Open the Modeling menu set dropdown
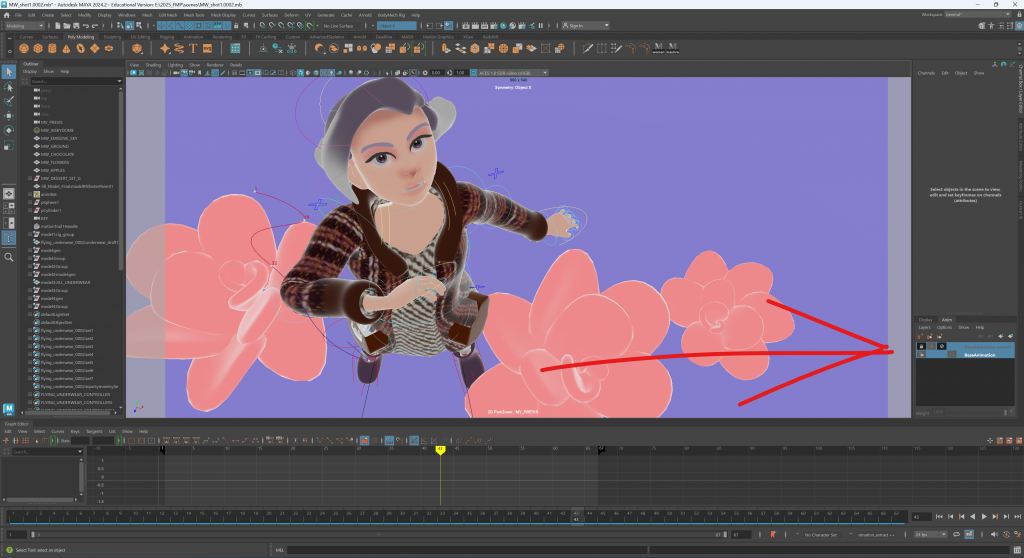Viewport: 1024px width, 558px height. (25, 26)
